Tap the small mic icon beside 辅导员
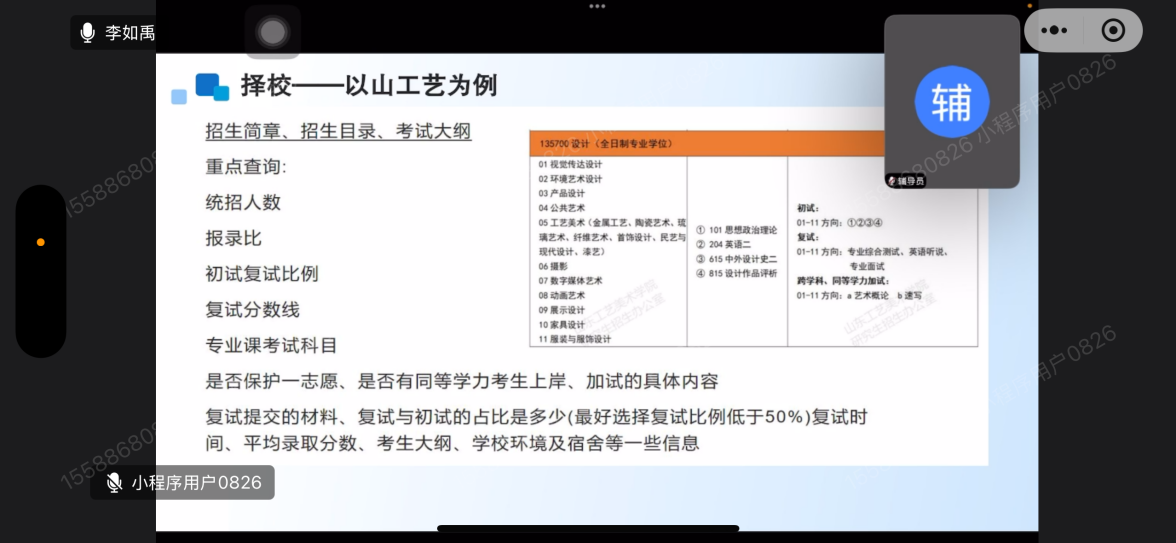The height and width of the screenshot is (543, 1176). click(891, 181)
